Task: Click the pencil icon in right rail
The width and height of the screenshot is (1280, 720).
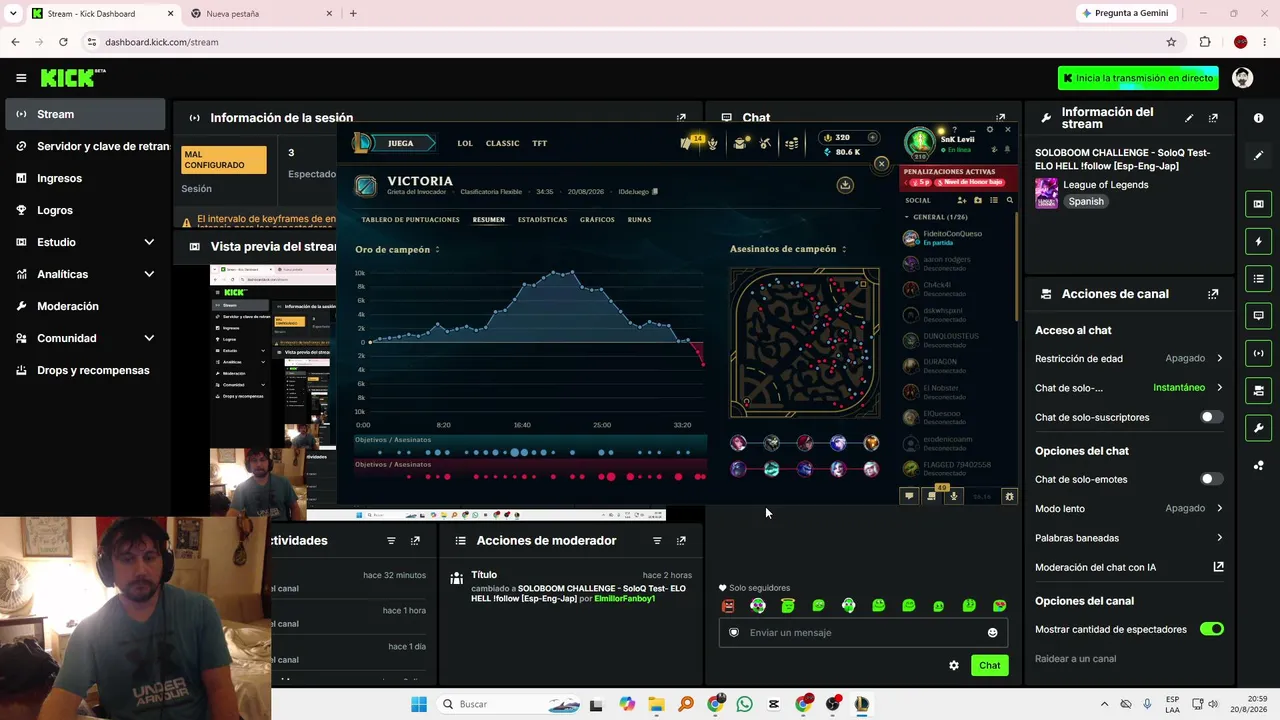Action: (x=1258, y=156)
